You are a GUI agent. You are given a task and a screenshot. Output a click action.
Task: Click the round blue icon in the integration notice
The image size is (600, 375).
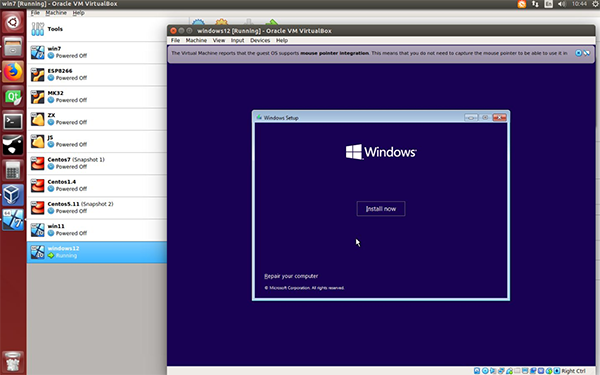click(x=579, y=53)
